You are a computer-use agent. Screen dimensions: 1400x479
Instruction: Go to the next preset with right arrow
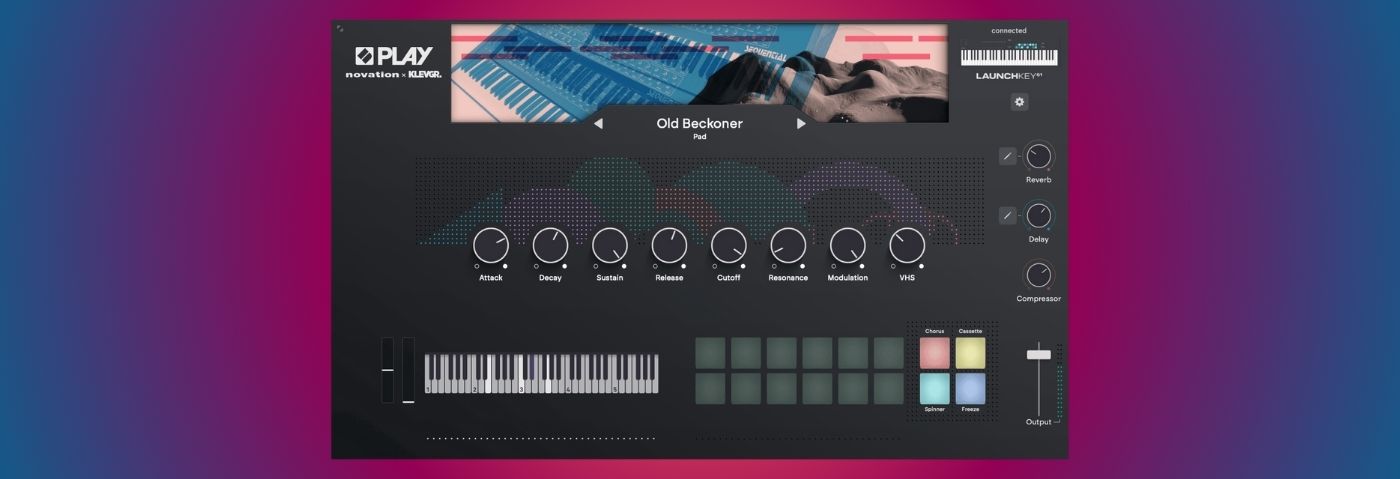[801, 124]
